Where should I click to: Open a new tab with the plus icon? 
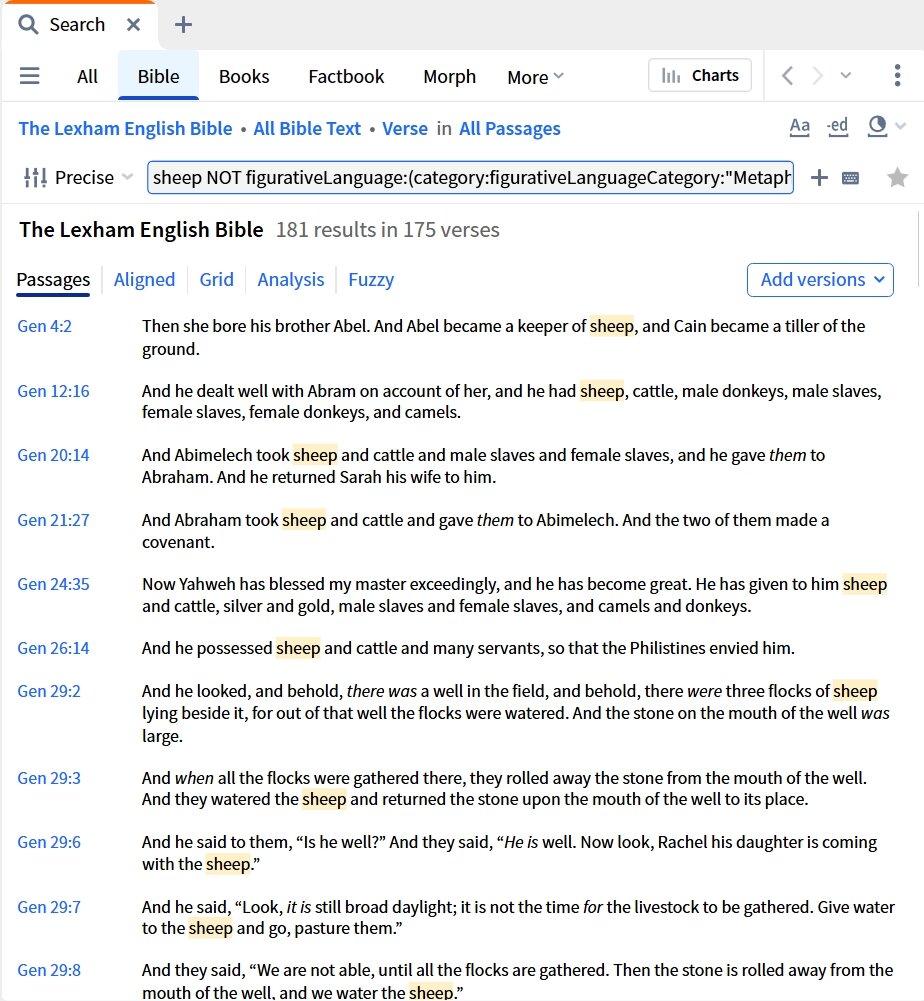(183, 25)
